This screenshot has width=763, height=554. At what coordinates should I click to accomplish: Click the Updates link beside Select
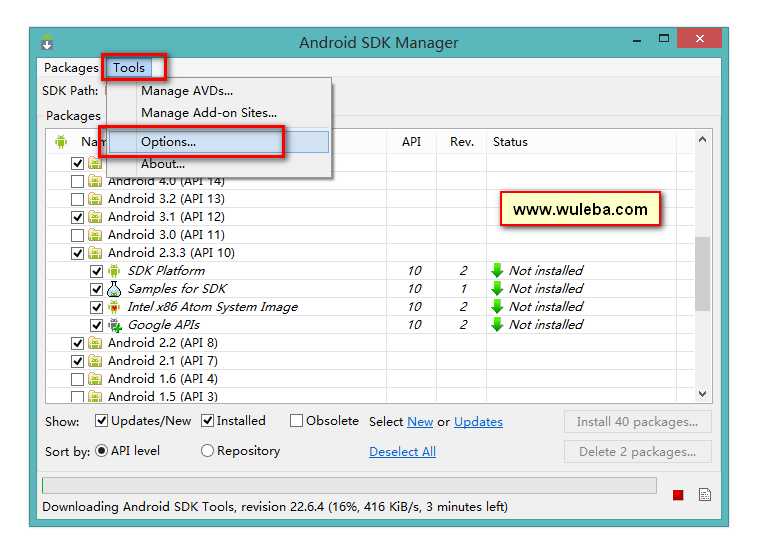[x=478, y=422]
